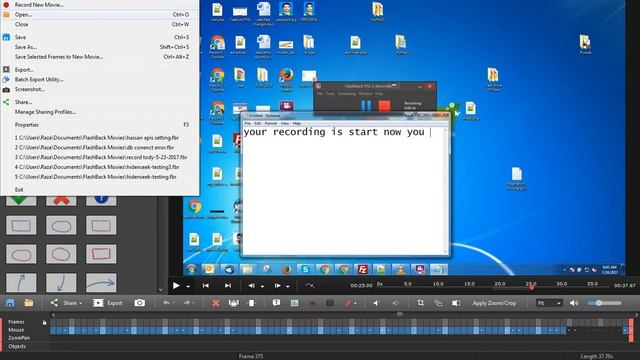Click the red X delete frames icon

[216, 303]
